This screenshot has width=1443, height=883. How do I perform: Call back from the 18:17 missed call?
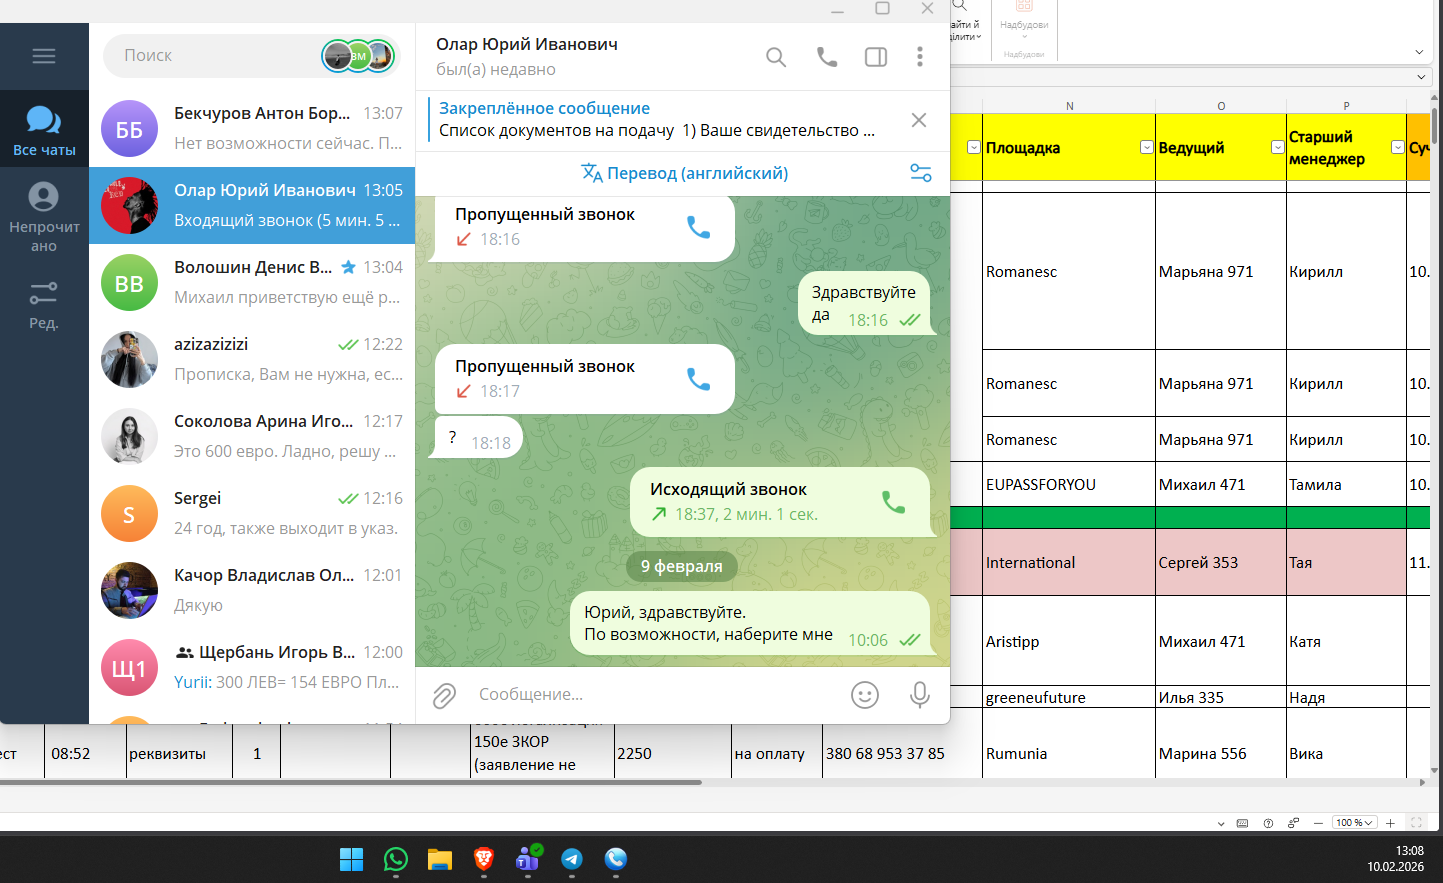tap(698, 379)
